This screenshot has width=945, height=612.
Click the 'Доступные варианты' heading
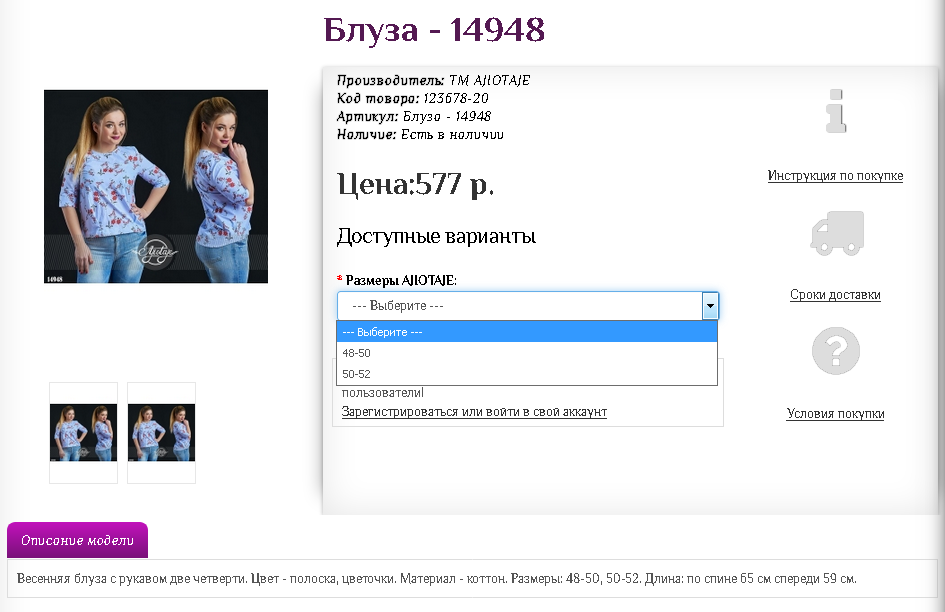pyautogui.click(x=436, y=237)
